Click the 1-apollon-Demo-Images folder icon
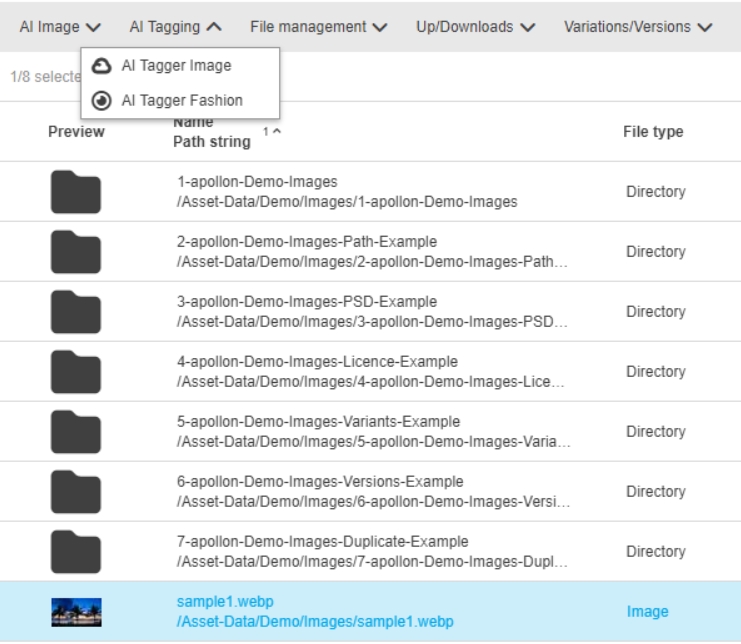741x644 pixels. click(76, 192)
